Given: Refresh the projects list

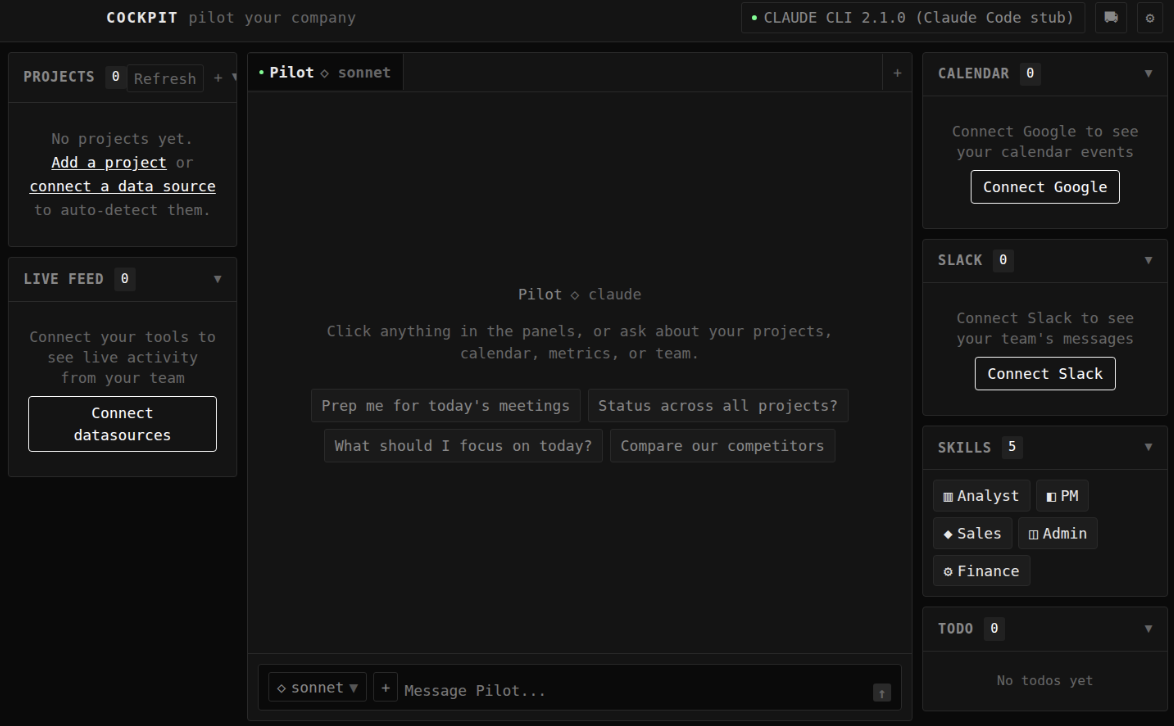Looking at the screenshot, I should pyautogui.click(x=165, y=78).
